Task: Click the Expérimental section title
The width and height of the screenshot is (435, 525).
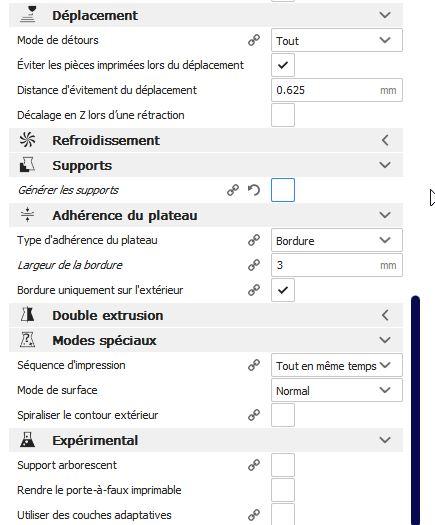Action: [95, 440]
